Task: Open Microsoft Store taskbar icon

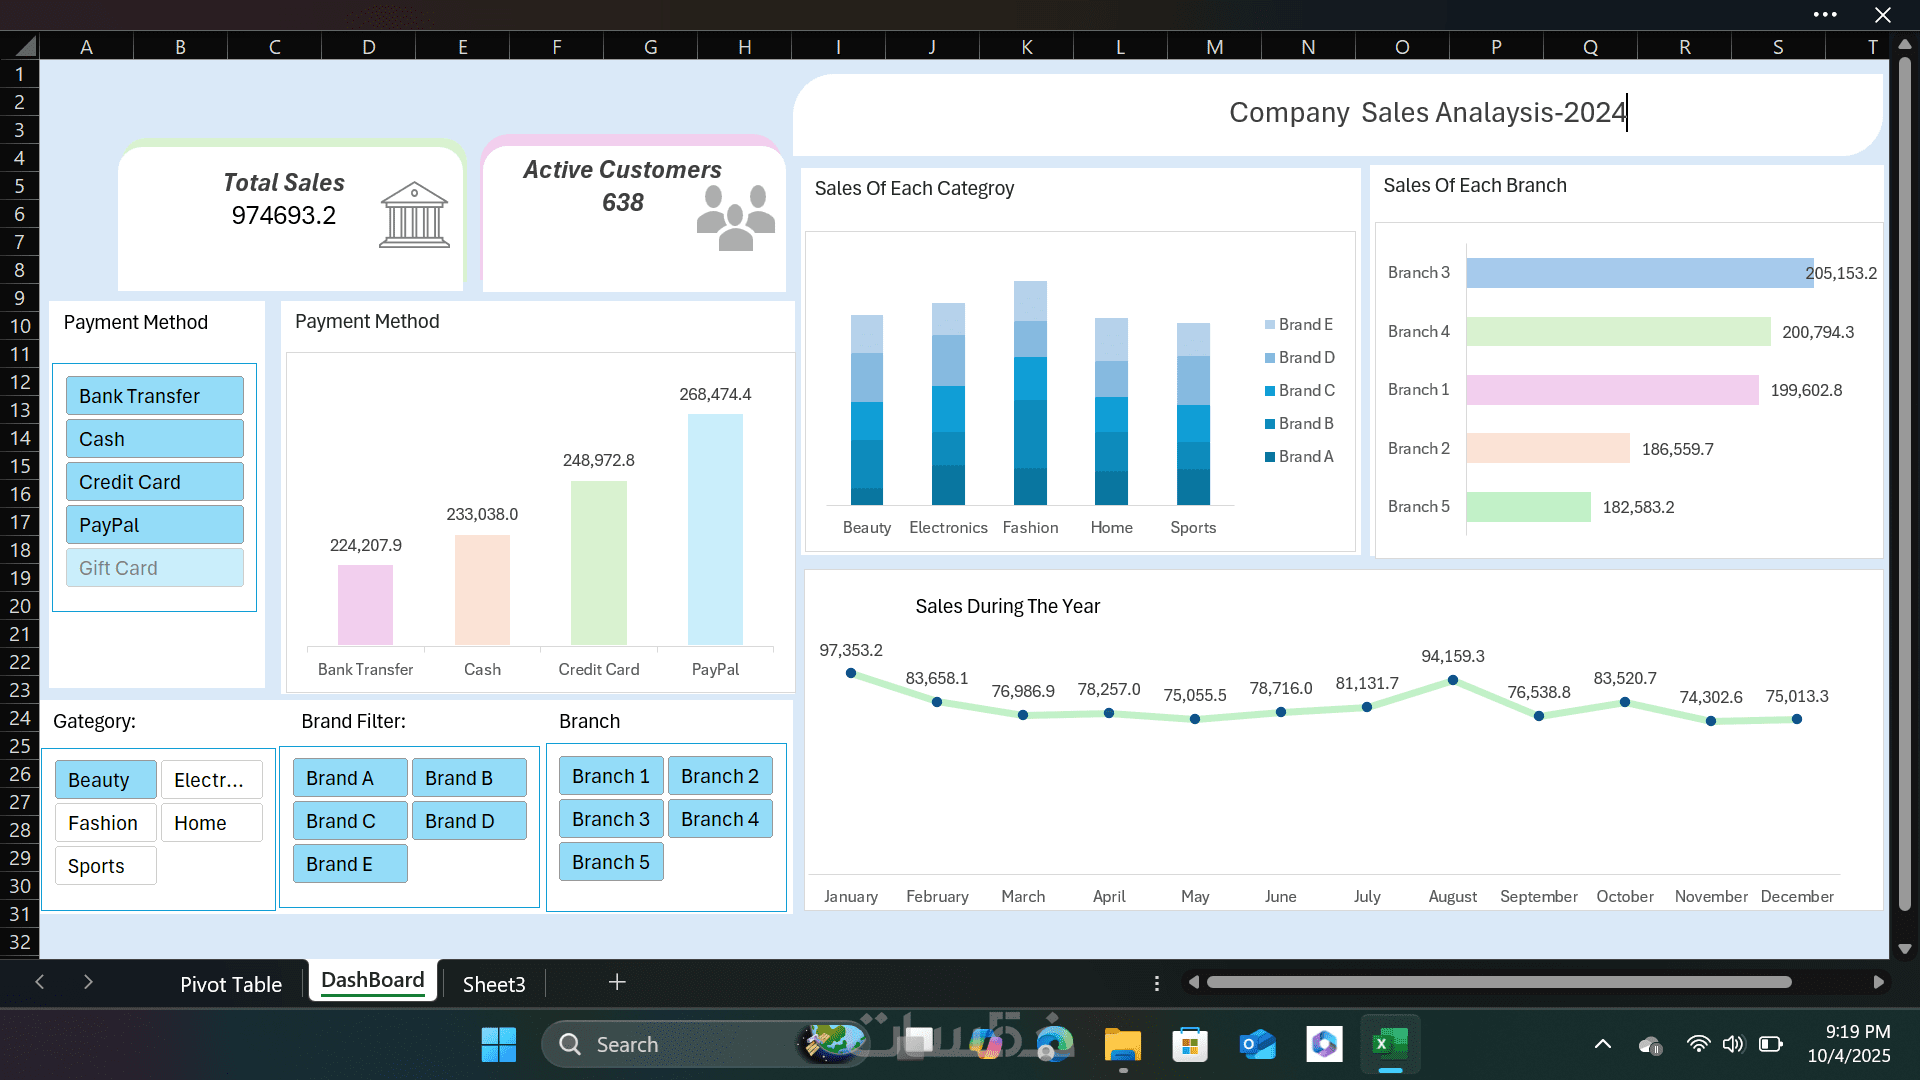Action: click(1190, 1045)
